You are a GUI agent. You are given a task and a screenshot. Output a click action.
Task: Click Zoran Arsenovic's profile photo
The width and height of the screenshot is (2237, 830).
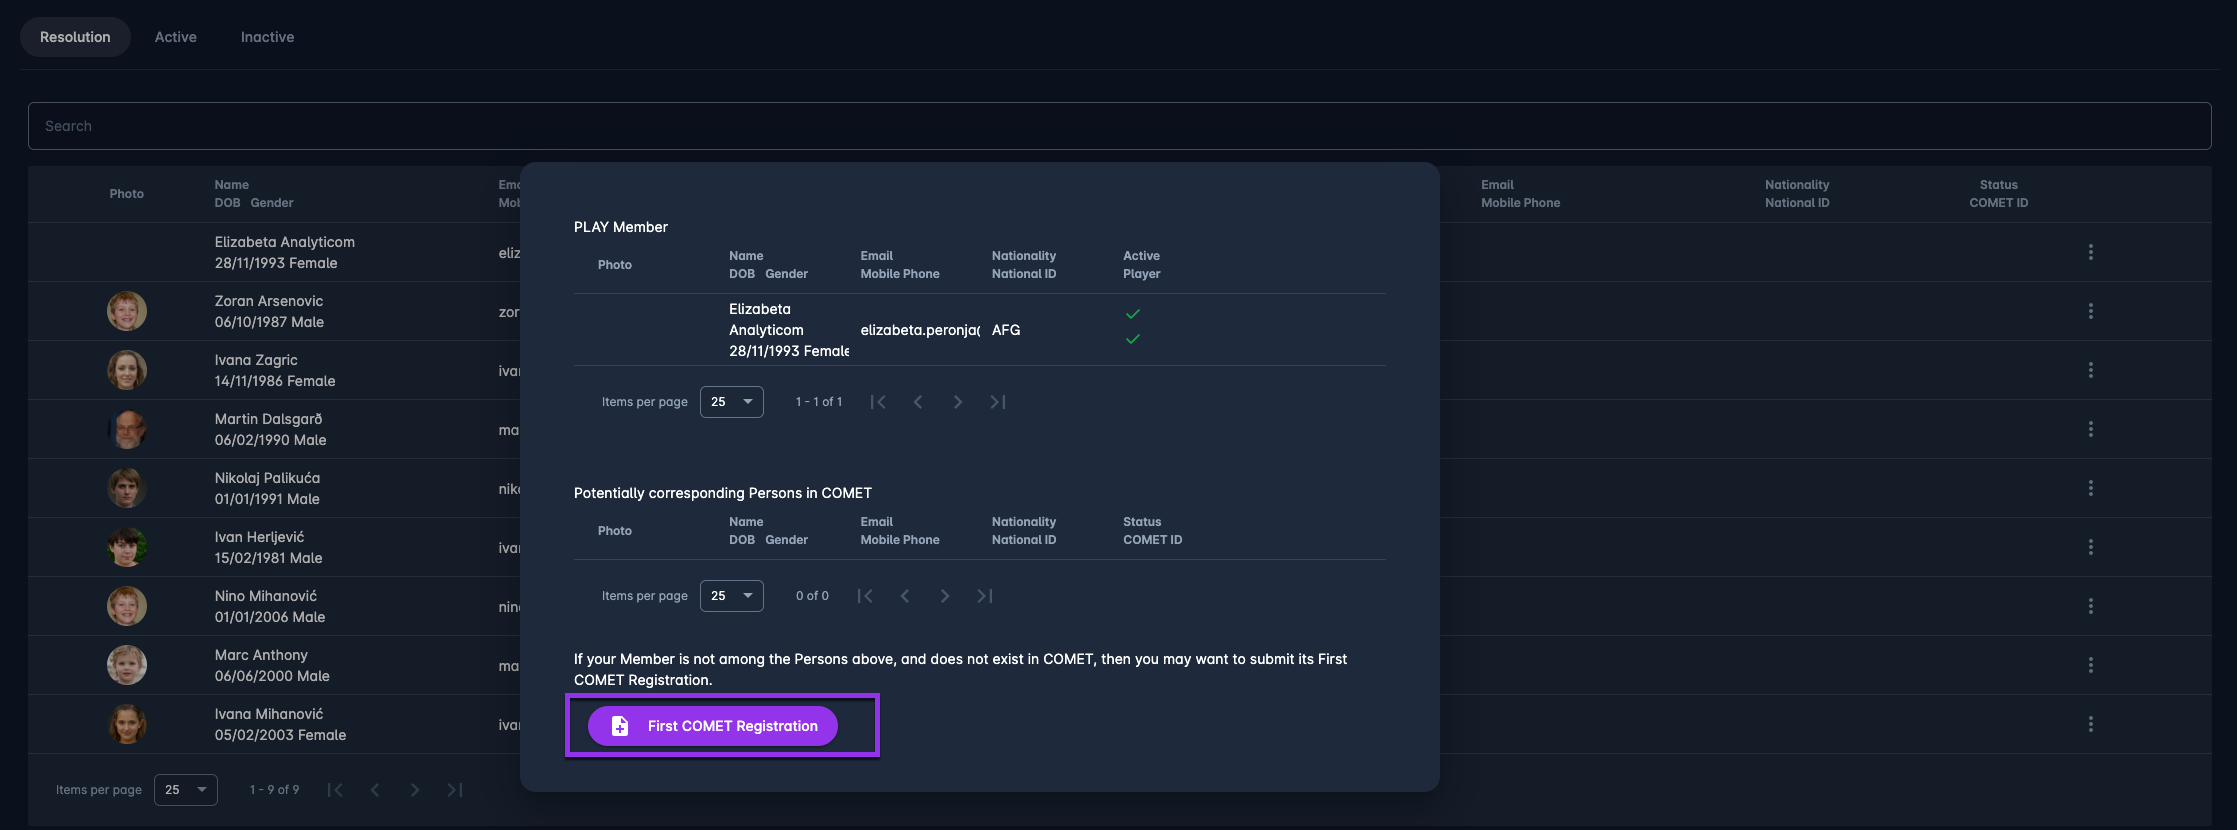click(127, 311)
